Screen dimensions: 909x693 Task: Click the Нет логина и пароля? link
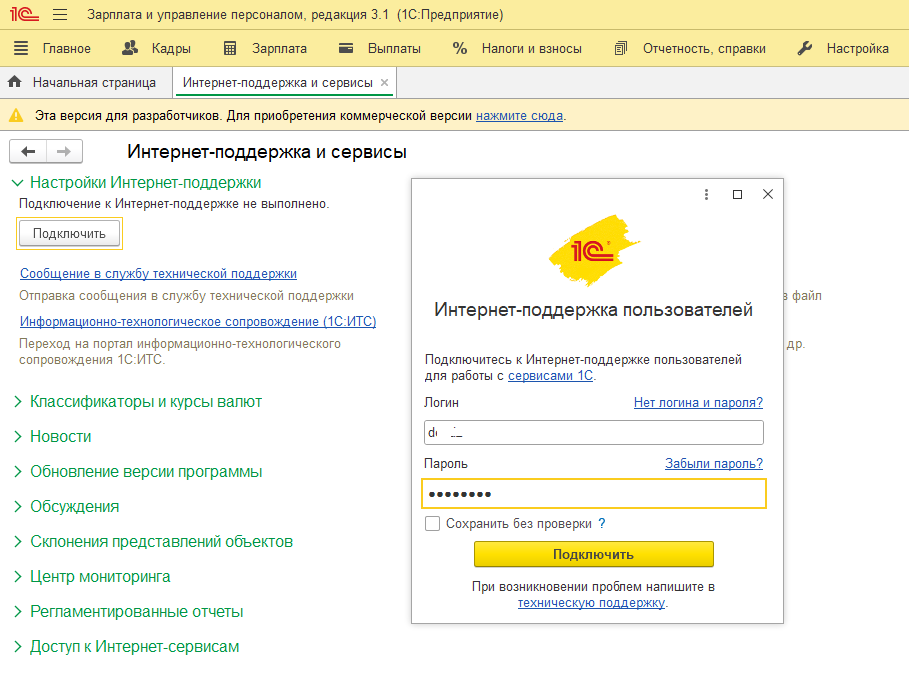(698, 402)
